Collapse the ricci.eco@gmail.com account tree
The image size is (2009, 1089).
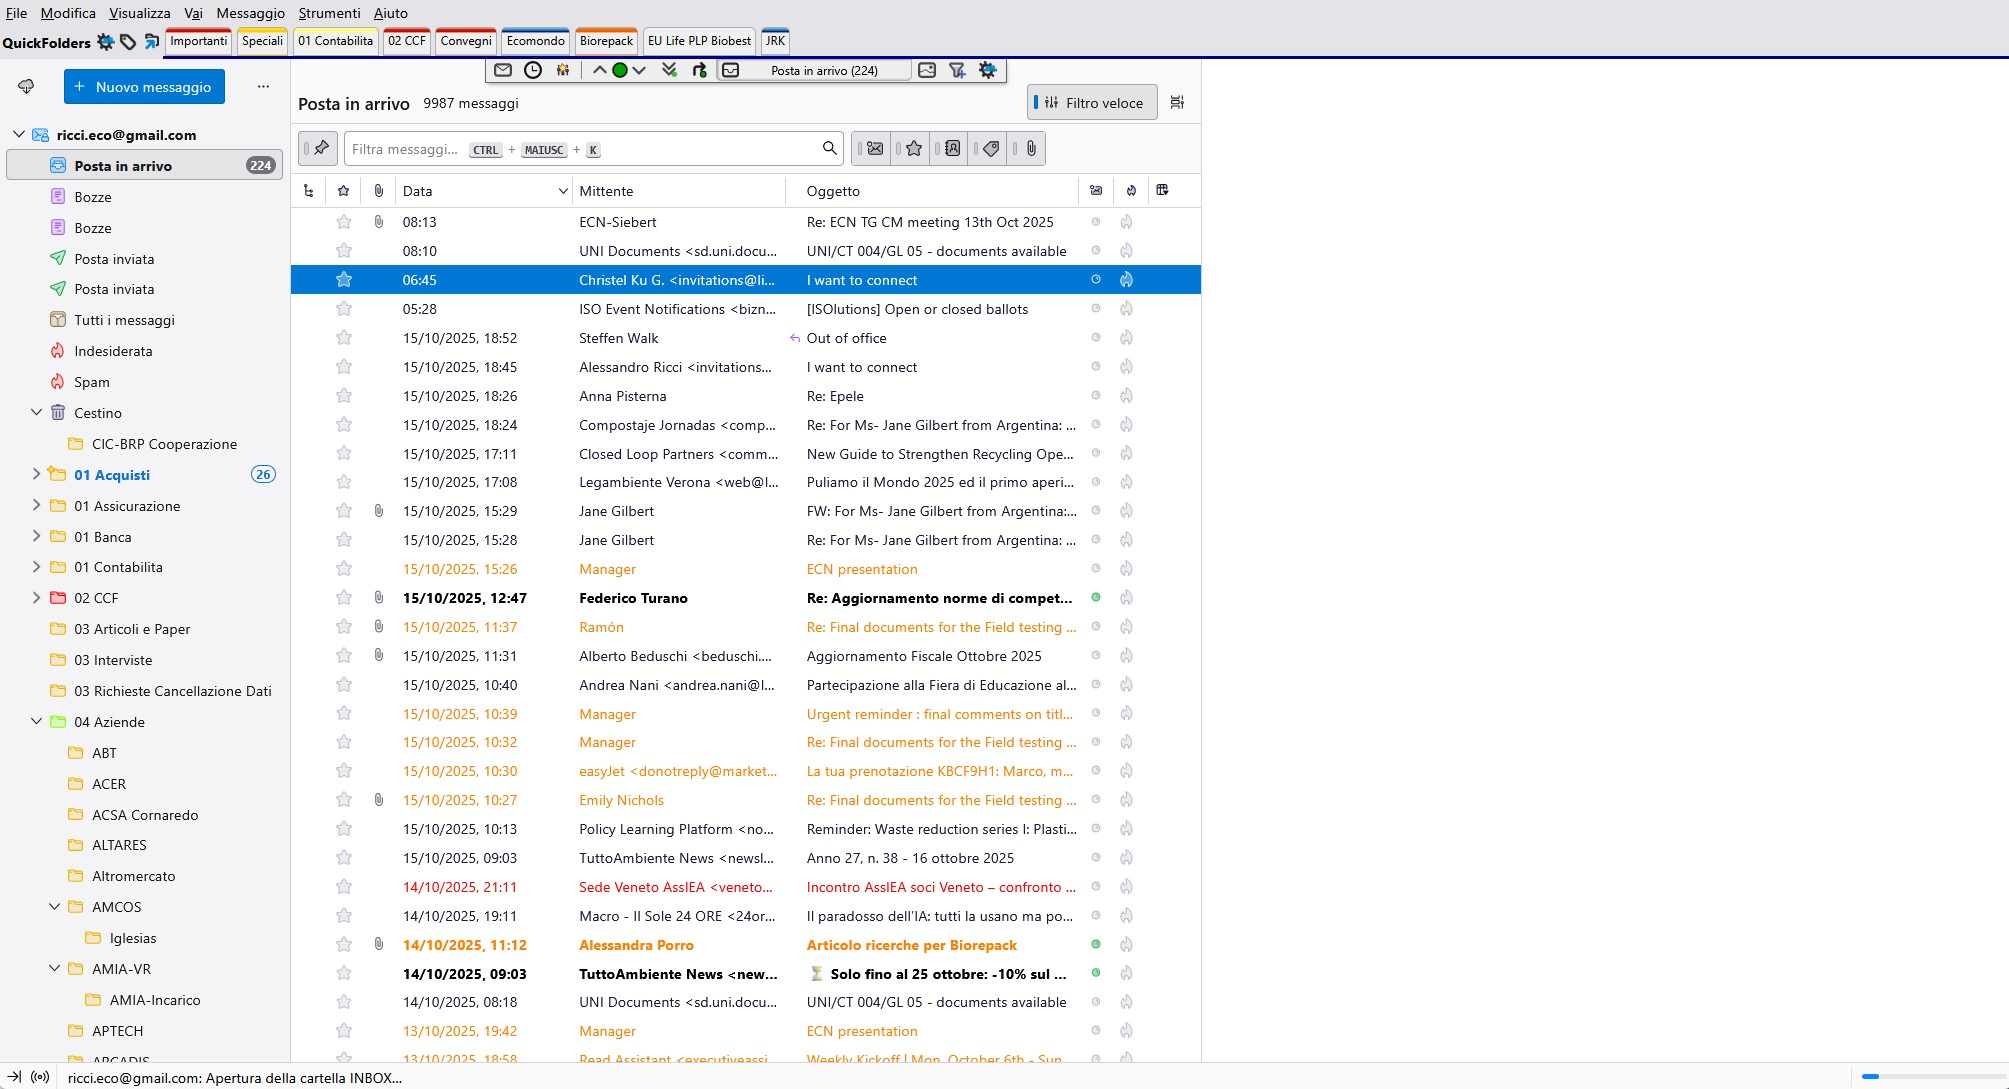point(18,134)
